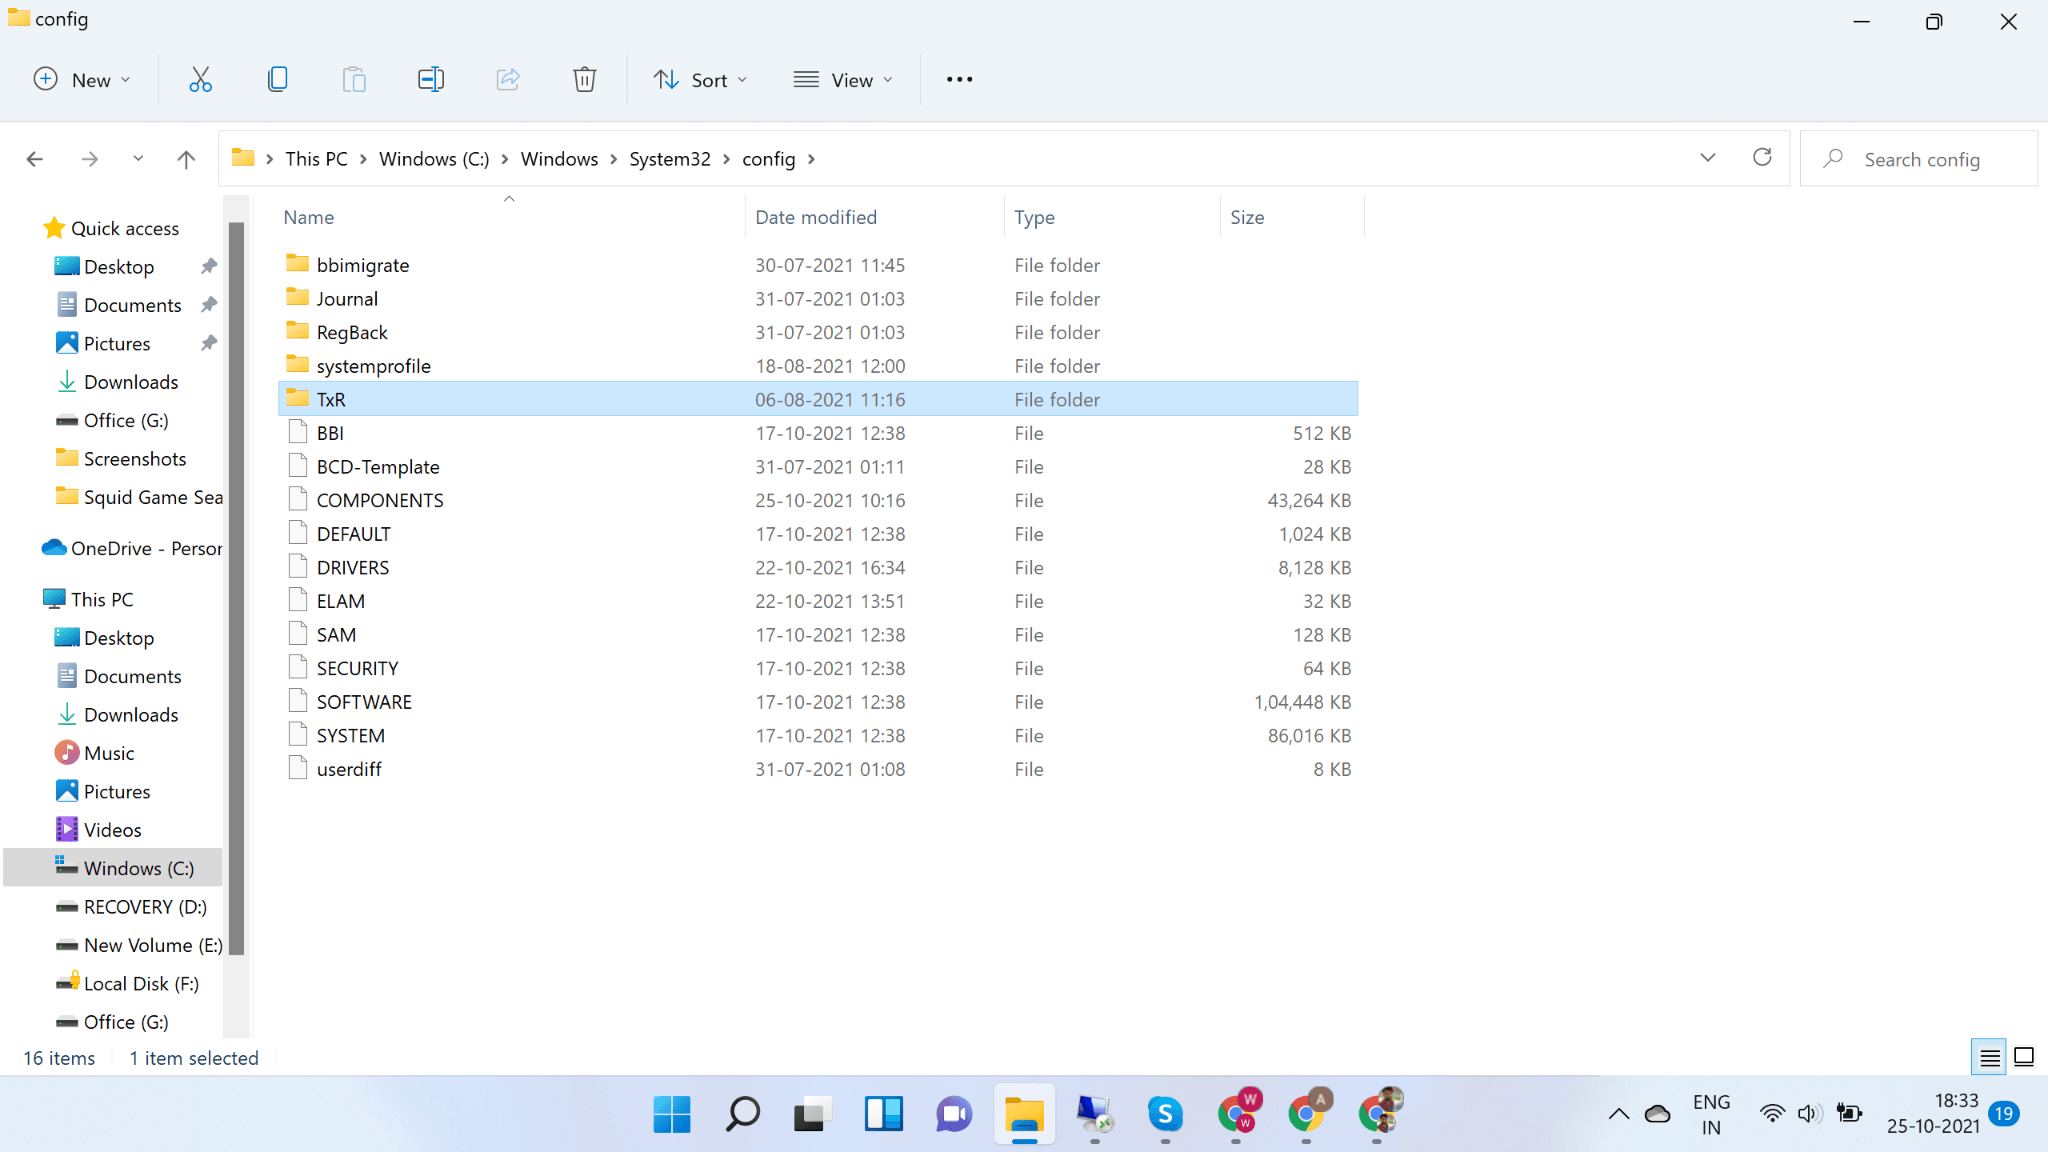
Task: Open the New item menu
Action: coord(82,80)
